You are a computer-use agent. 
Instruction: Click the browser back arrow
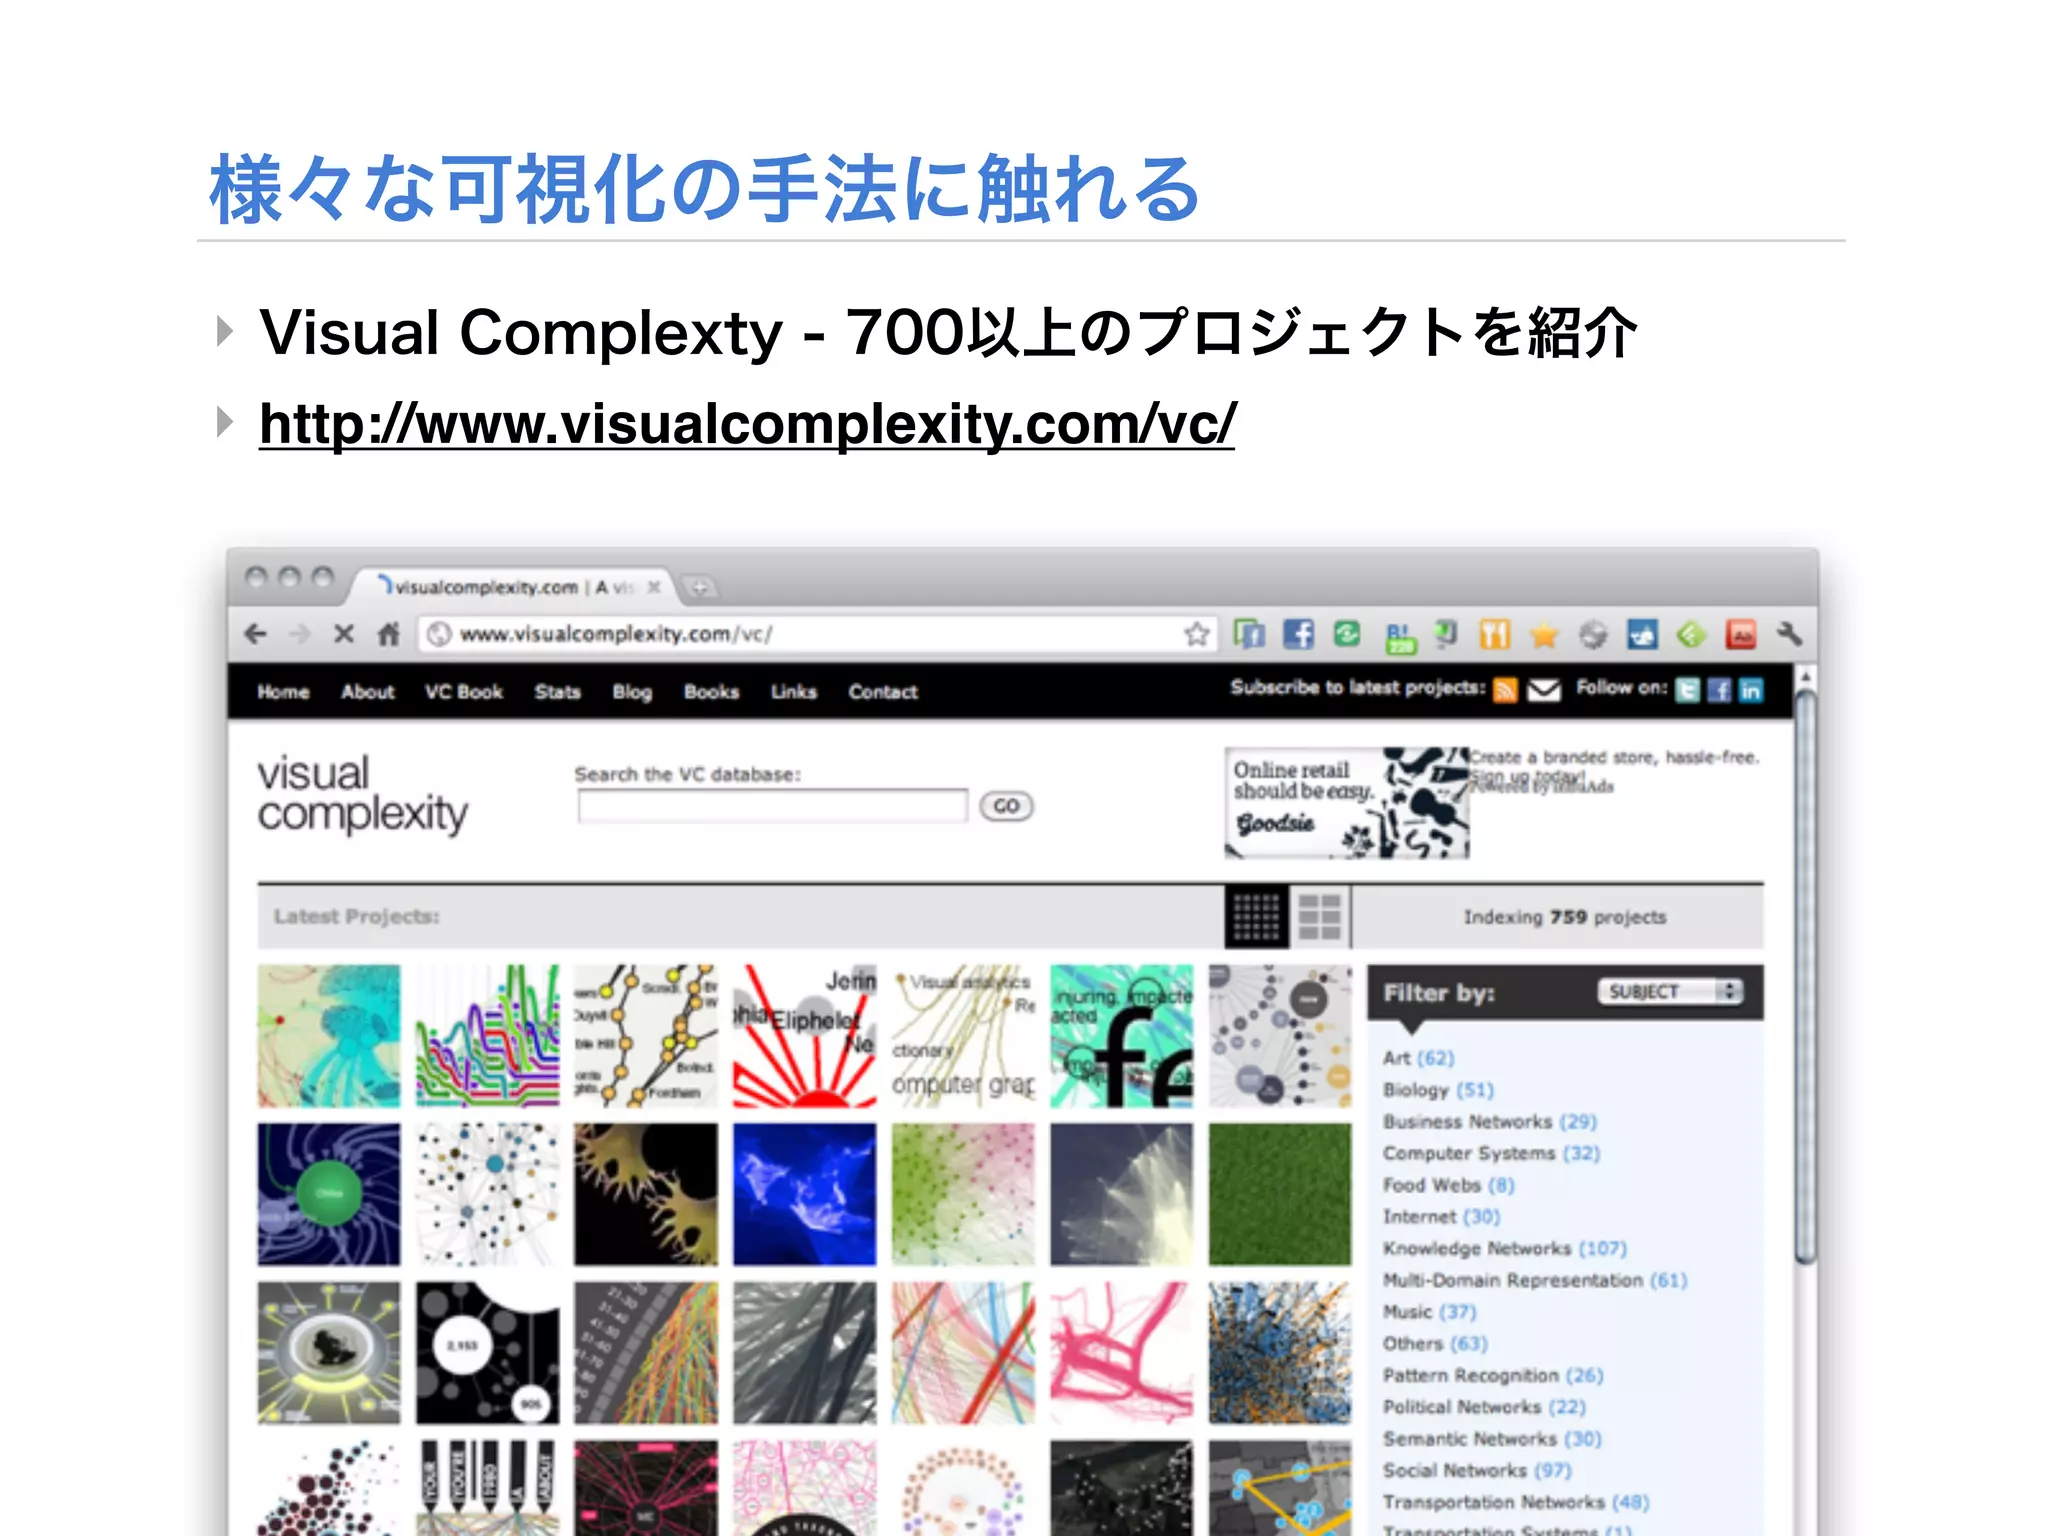[x=256, y=634]
